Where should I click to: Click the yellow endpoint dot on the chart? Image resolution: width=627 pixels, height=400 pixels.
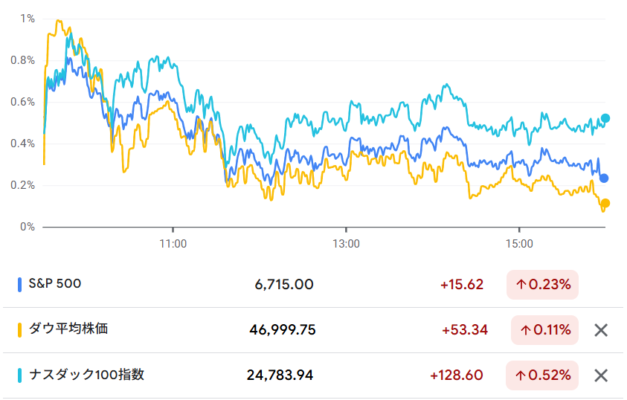coord(605,204)
